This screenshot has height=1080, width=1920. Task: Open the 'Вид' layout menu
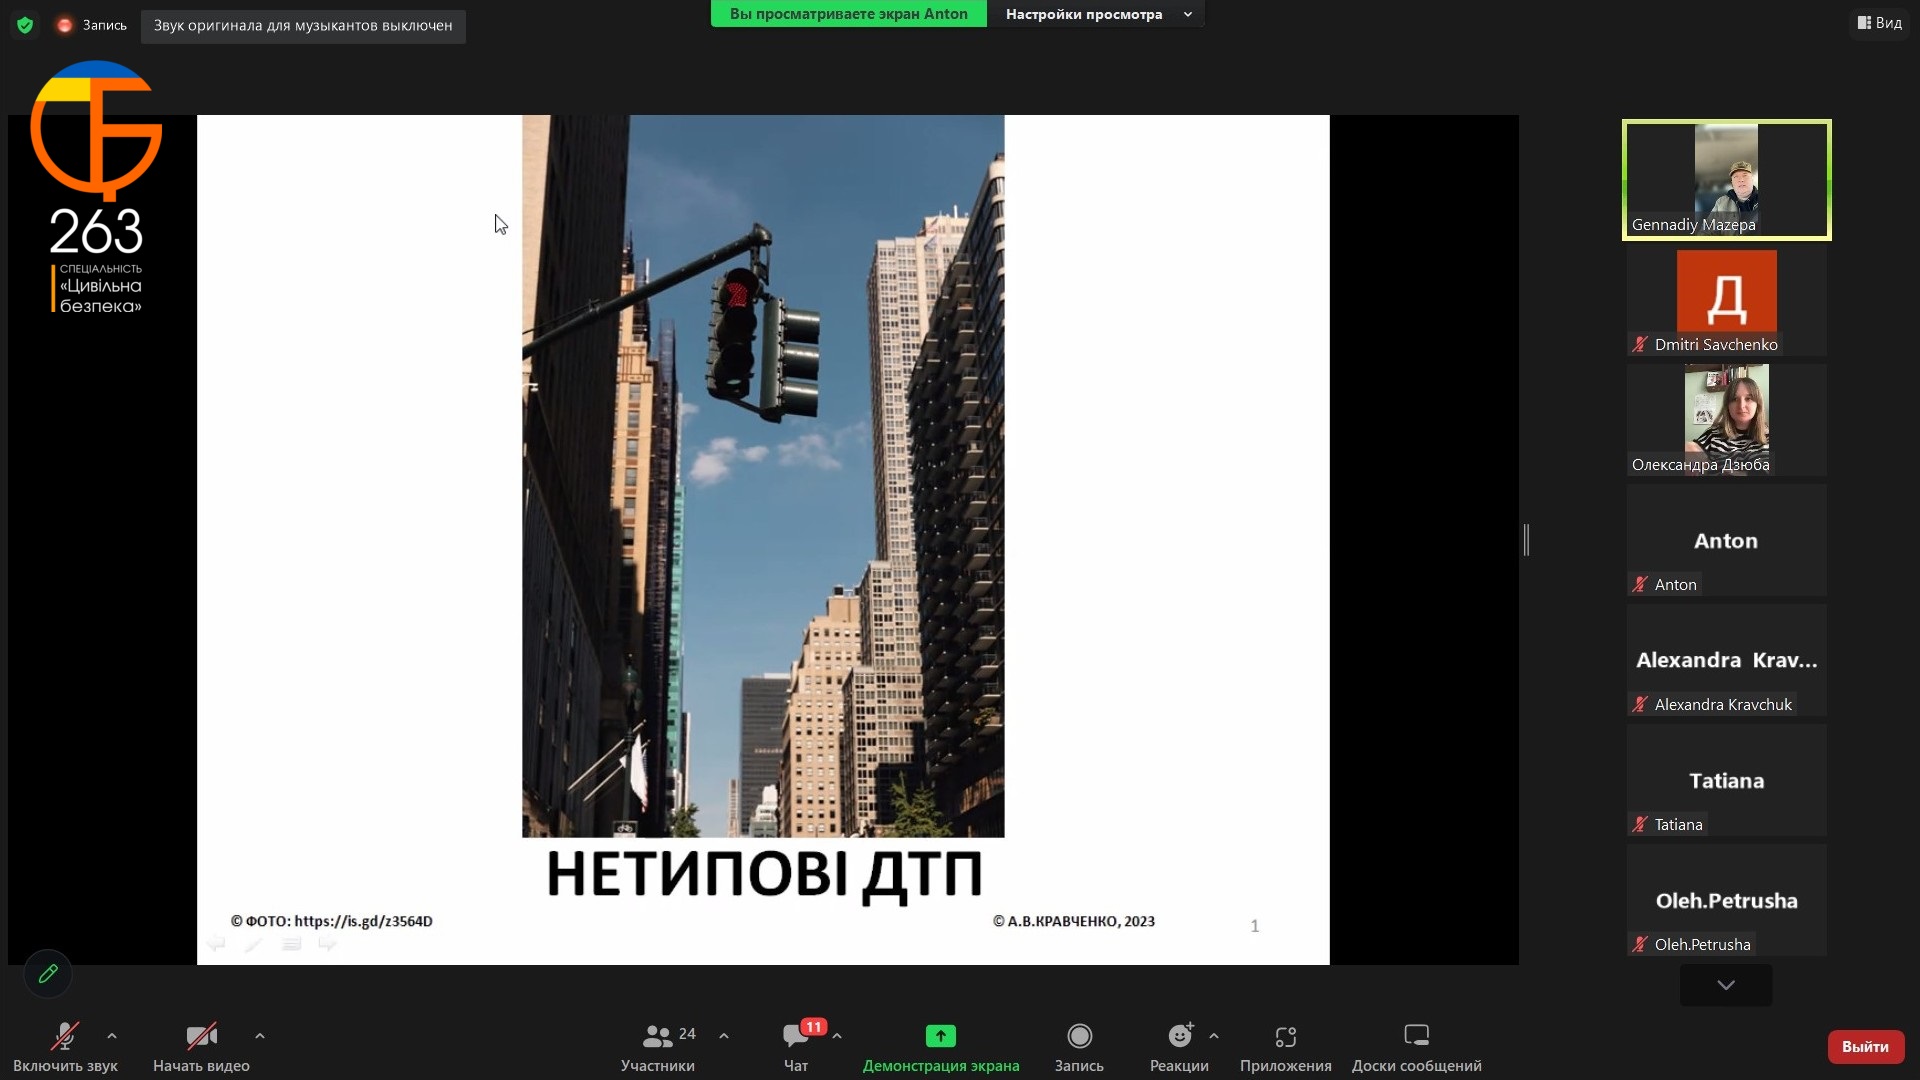1879,23
